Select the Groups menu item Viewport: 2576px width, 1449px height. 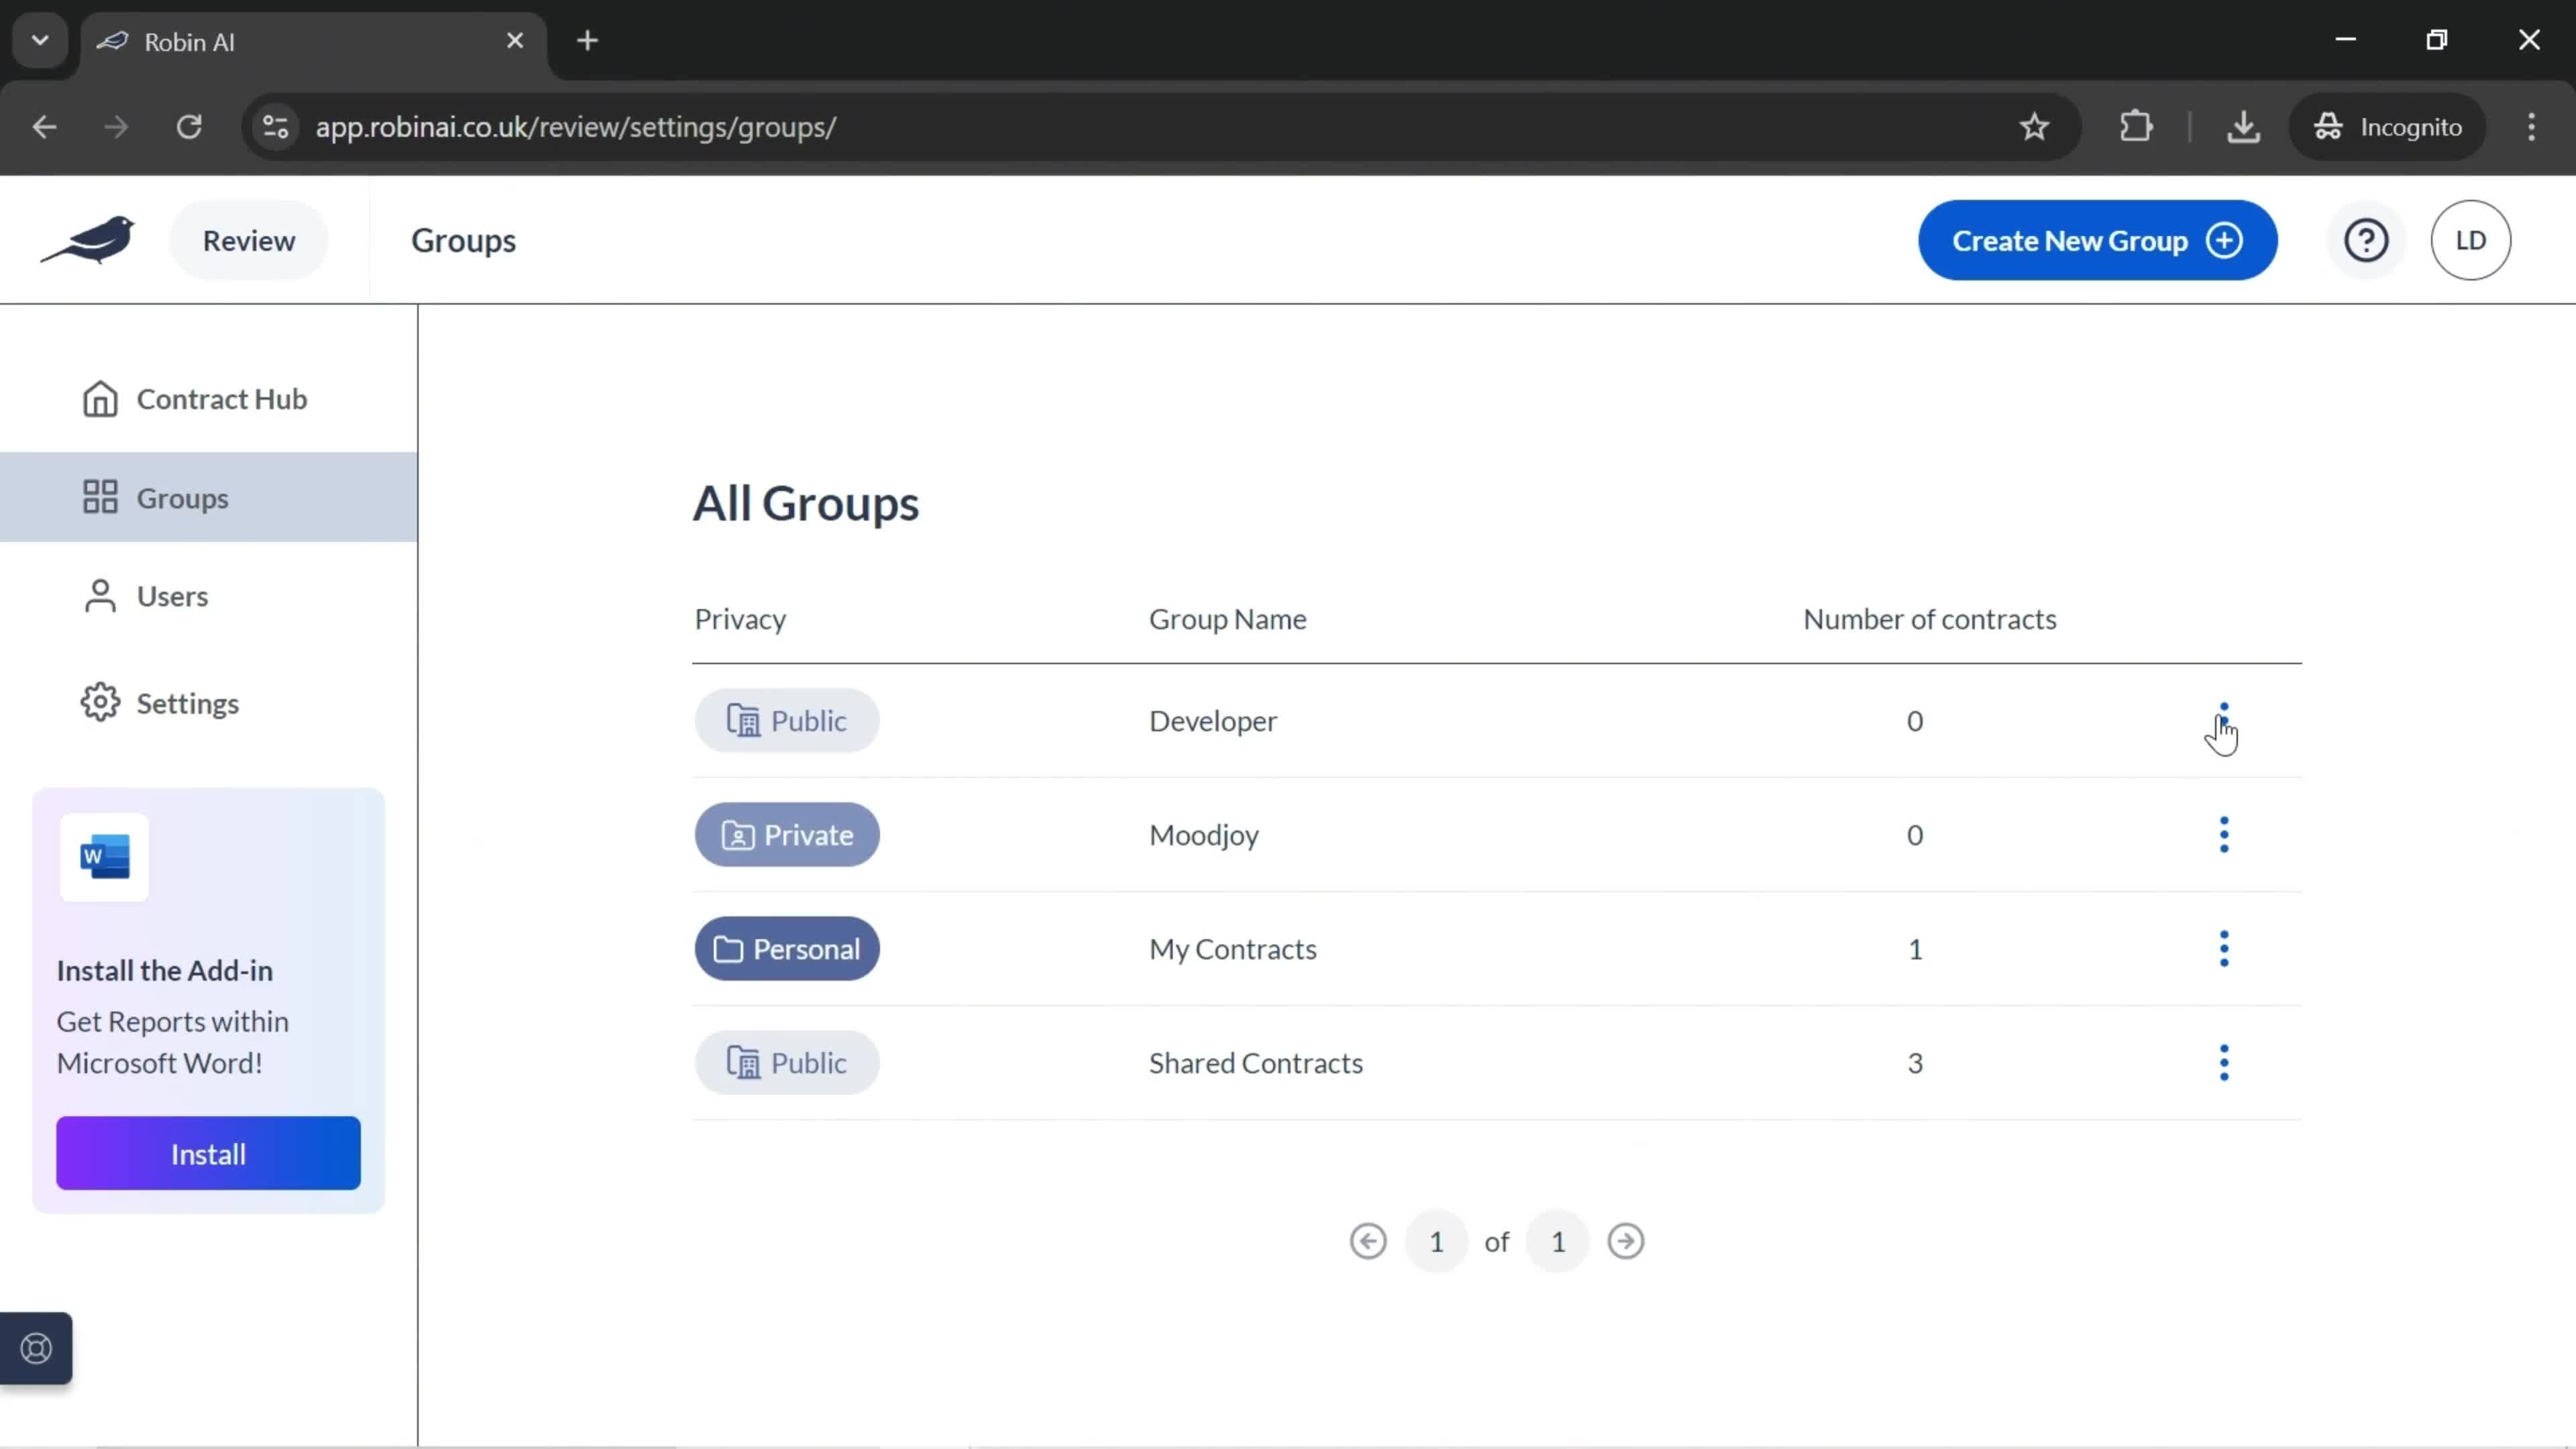pyautogui.click(x=182, y=497)
